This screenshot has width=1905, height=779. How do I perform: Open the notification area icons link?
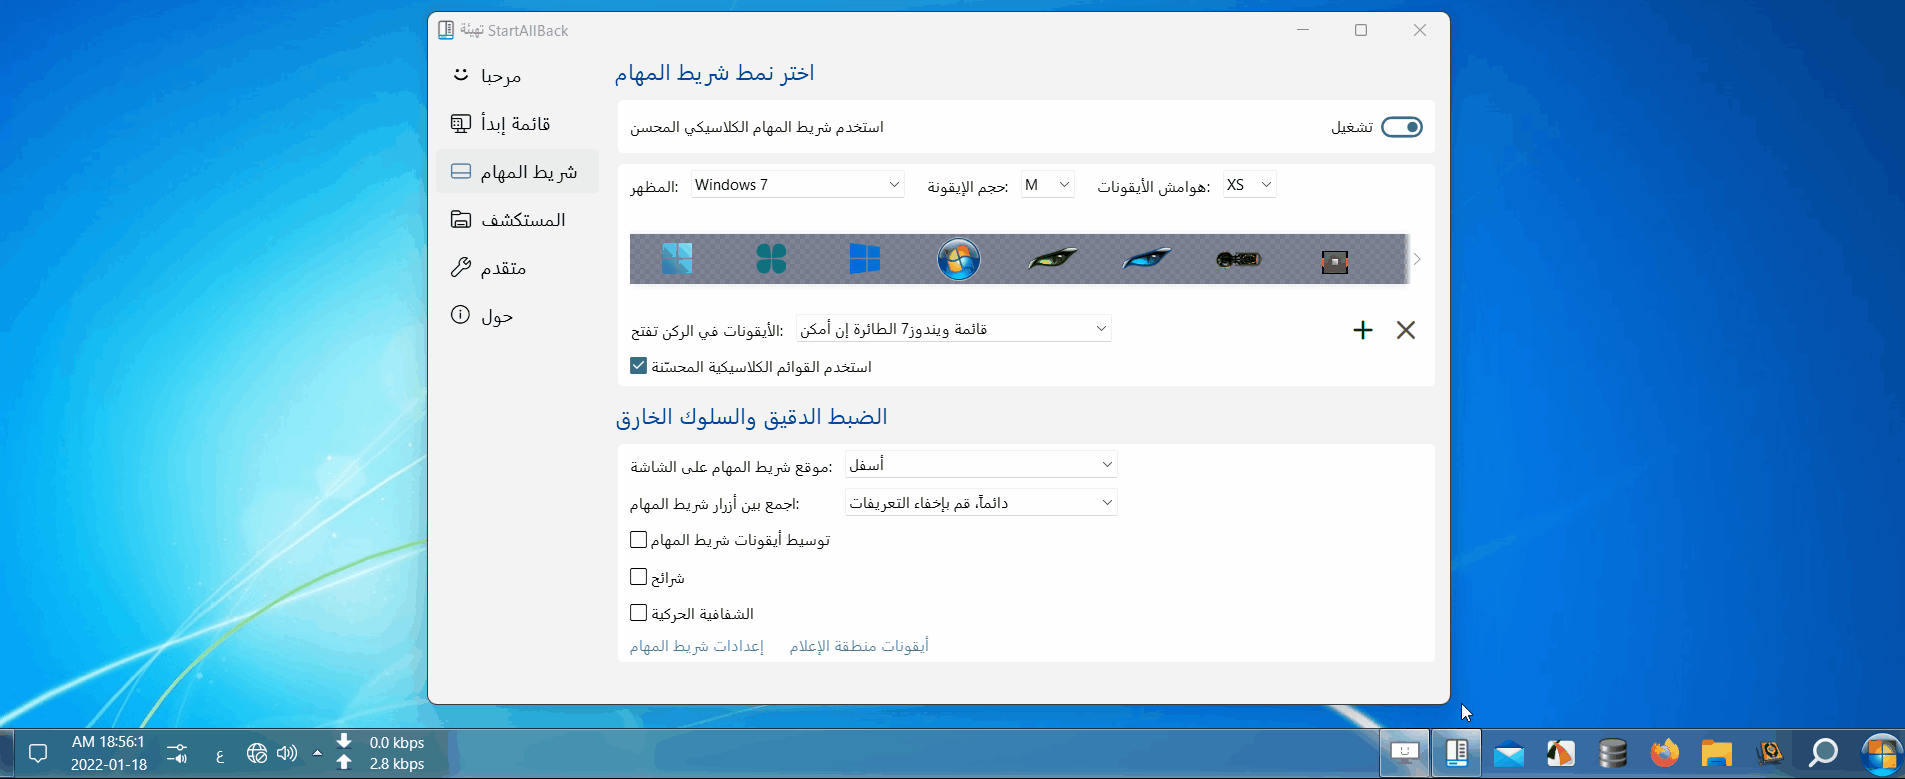(859, 646)
